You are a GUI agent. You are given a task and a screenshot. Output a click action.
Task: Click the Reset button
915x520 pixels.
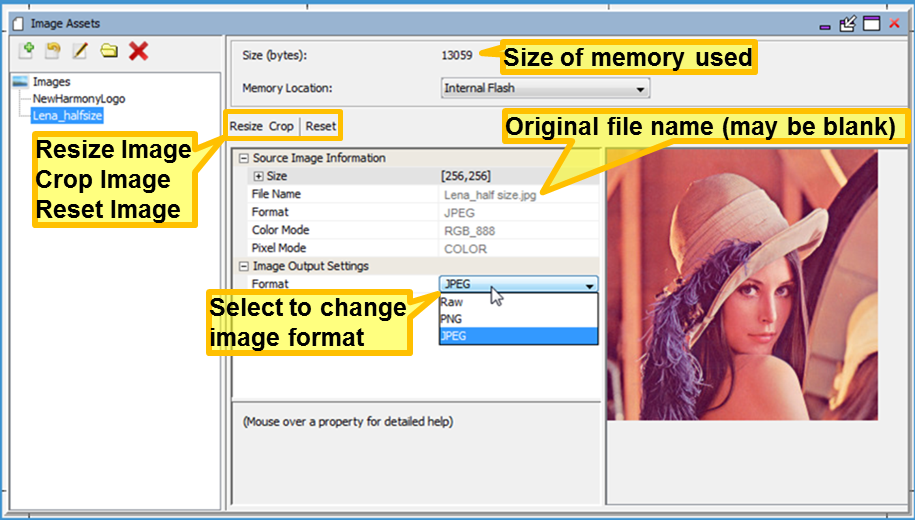click(x=321, y=126)
